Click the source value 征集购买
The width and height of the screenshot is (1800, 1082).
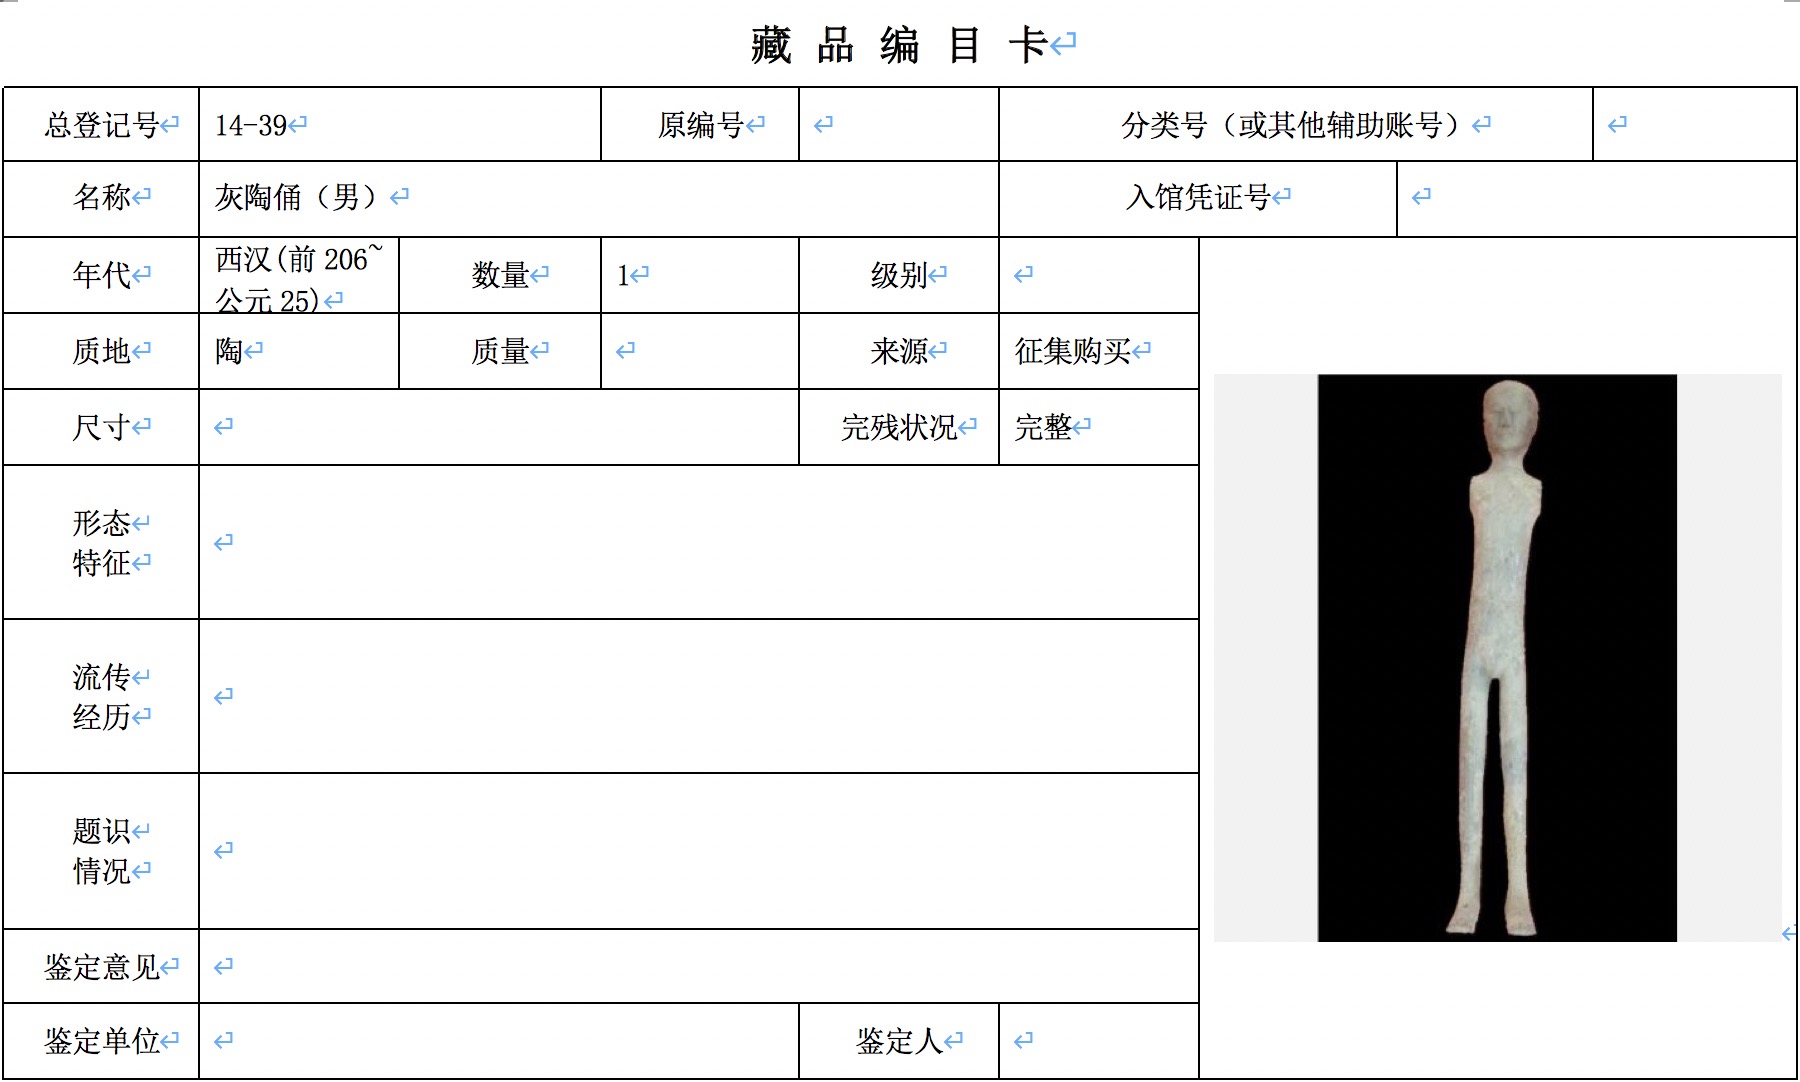[1072, 351]
